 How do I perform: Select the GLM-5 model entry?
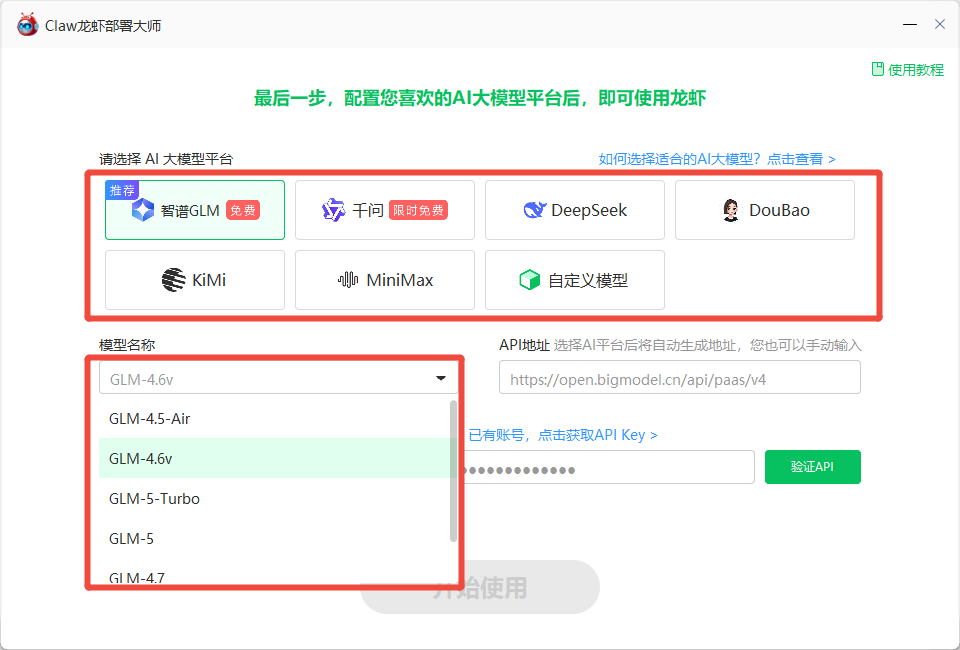276,539
